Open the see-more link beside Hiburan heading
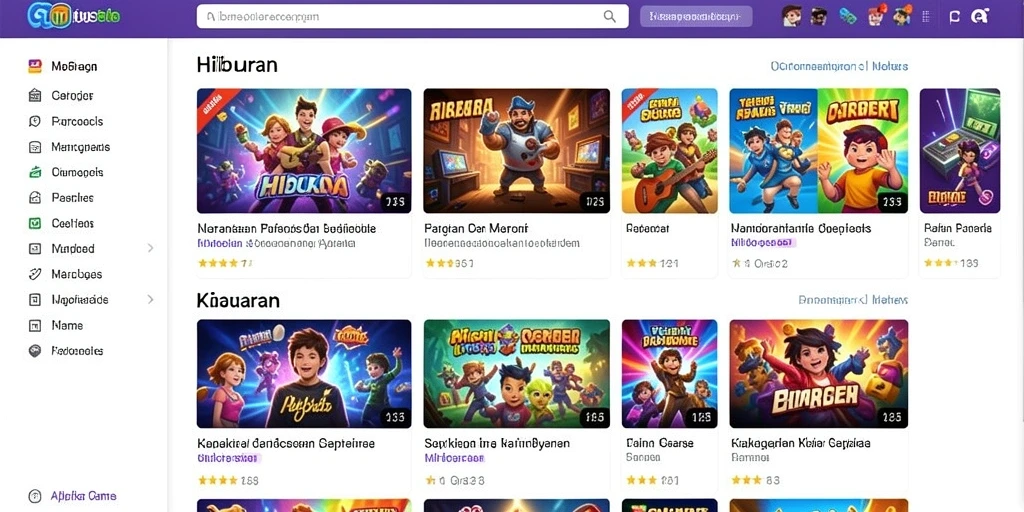1024x512 pixels. [839, 66]
